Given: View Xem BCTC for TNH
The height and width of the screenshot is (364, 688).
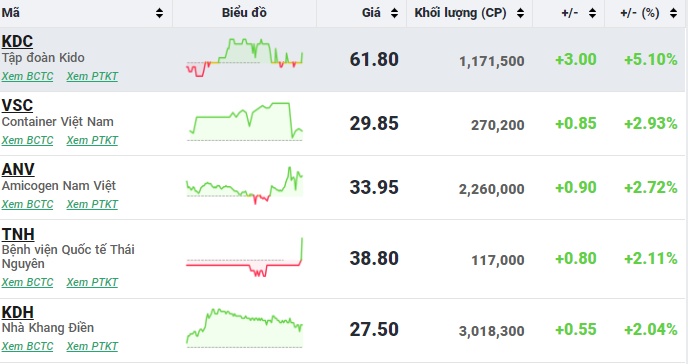Looking at the screenshot, I should (27, 282).
